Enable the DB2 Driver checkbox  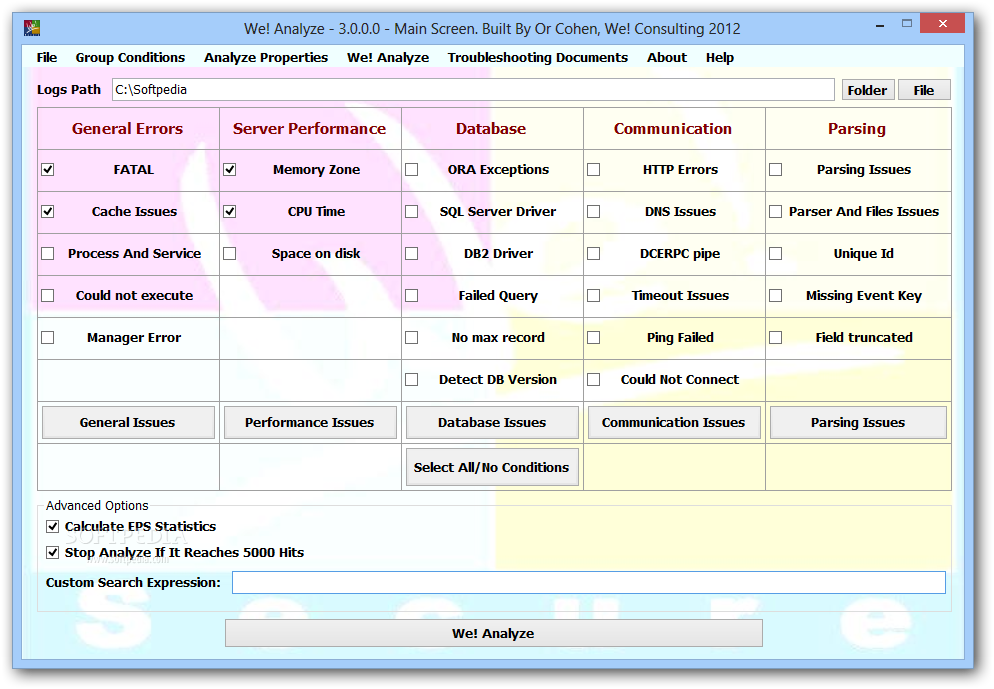(412, 254)
